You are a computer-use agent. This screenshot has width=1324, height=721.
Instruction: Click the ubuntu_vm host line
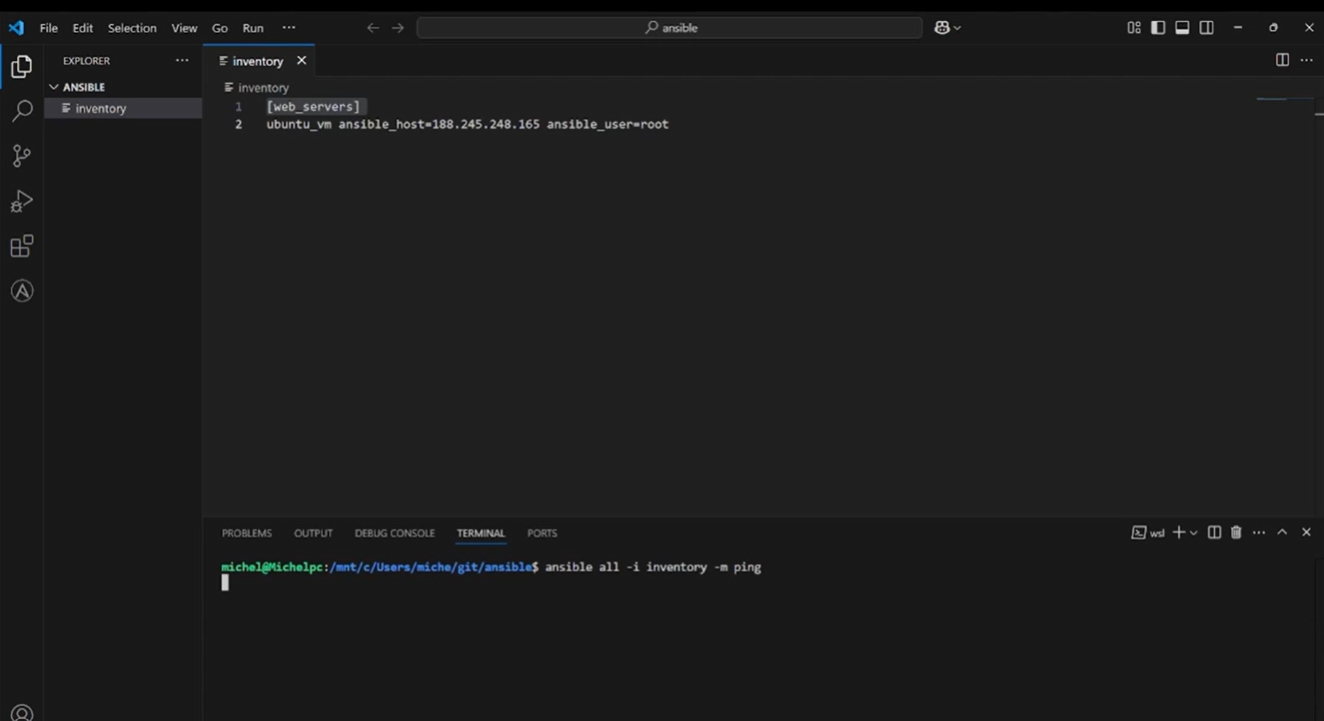467,124
